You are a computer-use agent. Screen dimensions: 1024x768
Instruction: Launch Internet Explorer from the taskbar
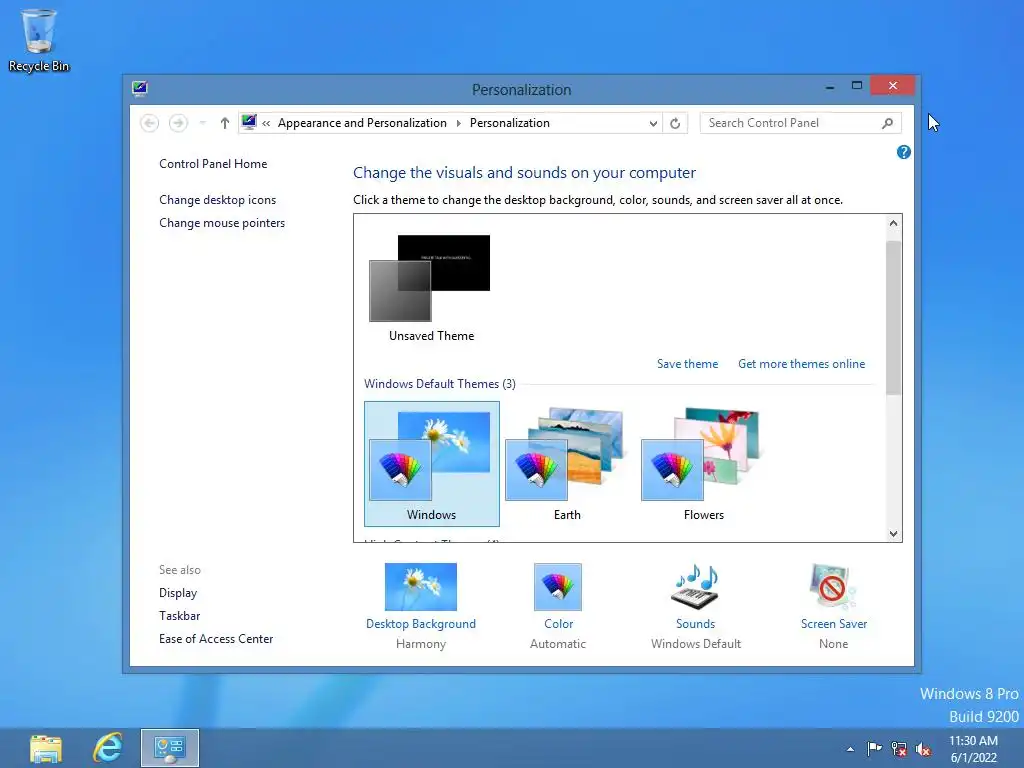tap(108, 748)
